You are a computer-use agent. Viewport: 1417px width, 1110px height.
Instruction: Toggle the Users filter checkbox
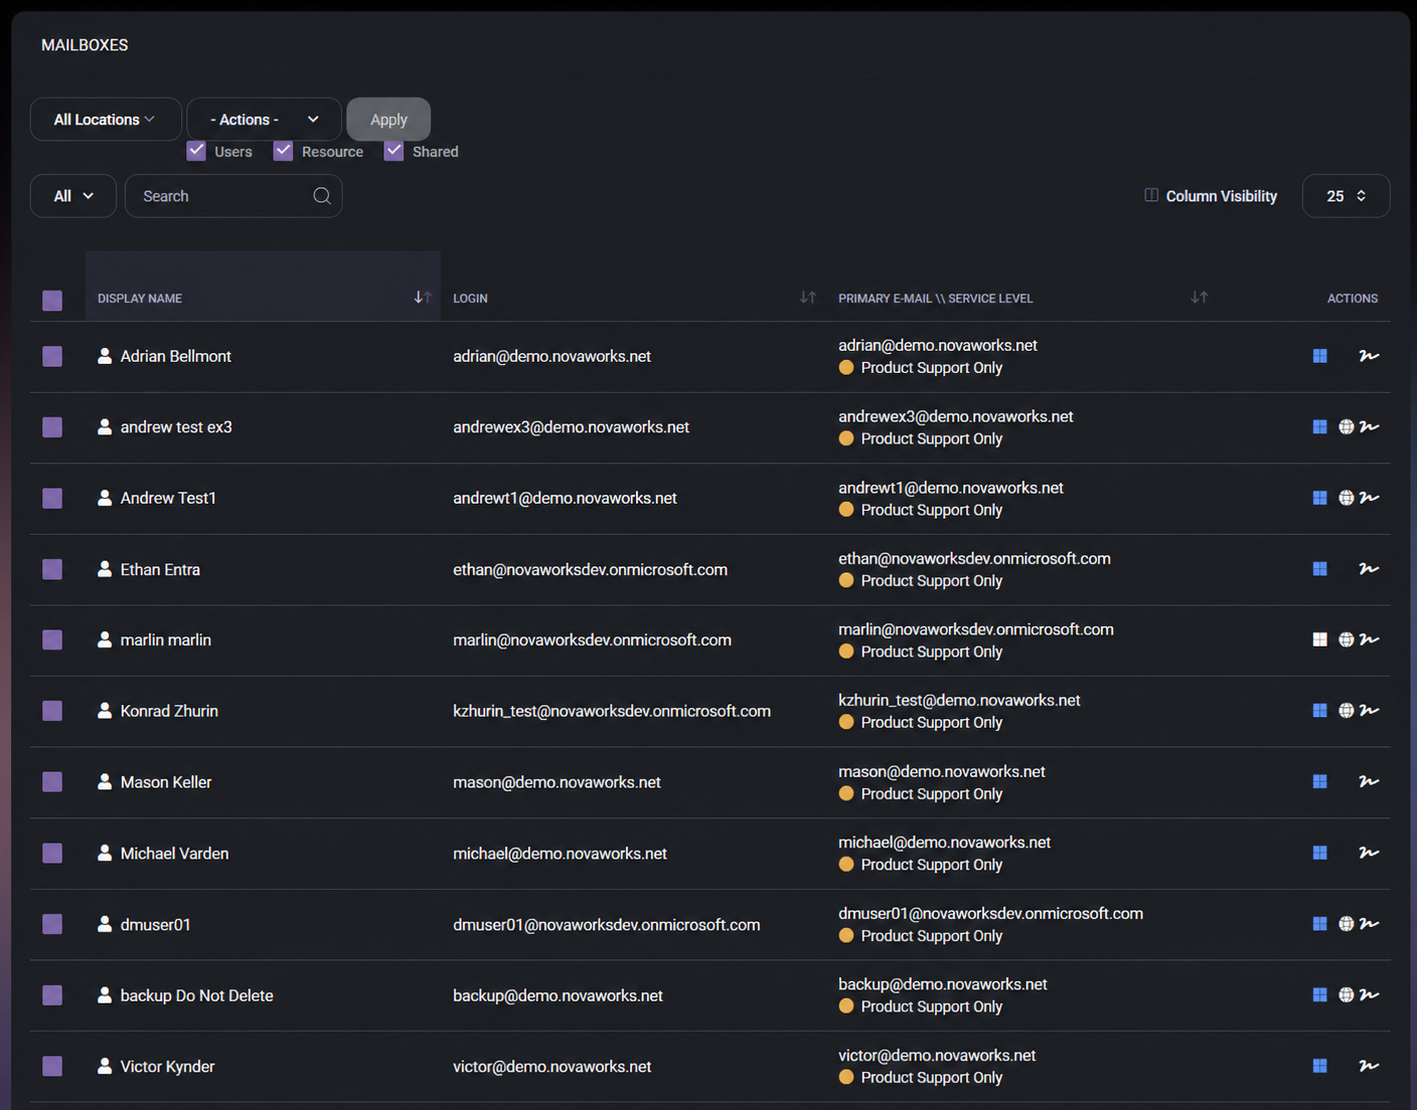click(x=196, y=151)
